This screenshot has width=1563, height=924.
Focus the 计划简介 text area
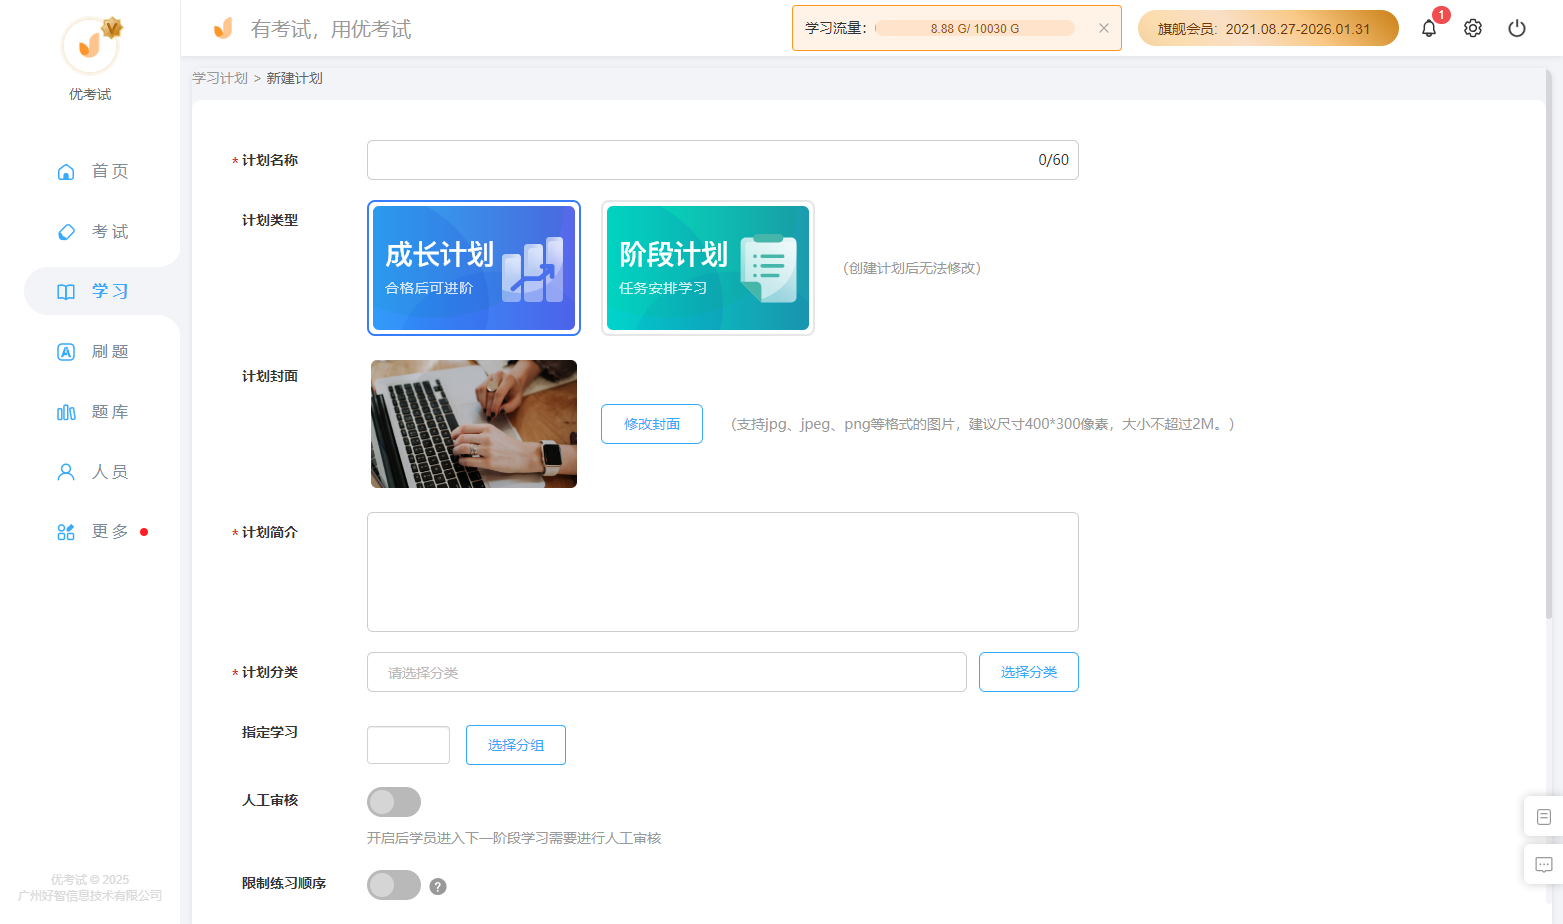click(723, 572)
